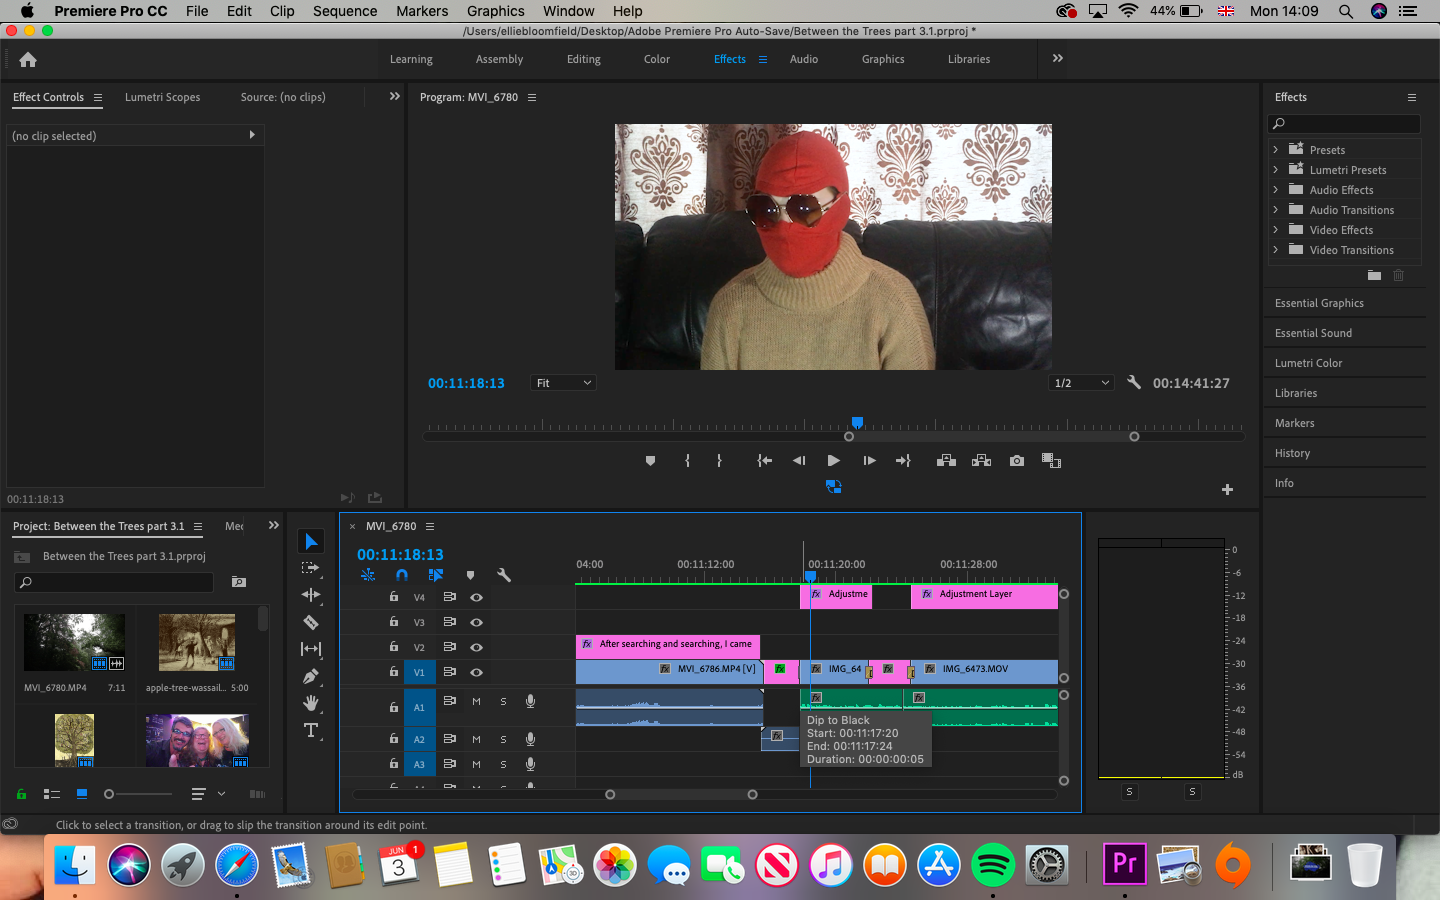Toggle V2 track output eye
The width and height of the screenshot is (1440, 900).
[477, 647]
